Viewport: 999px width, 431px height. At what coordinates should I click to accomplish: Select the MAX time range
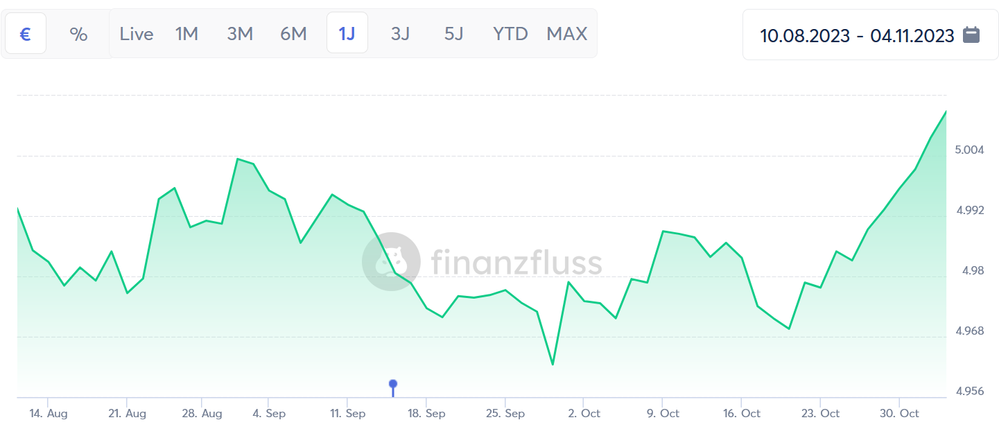[x=567, y=34]
